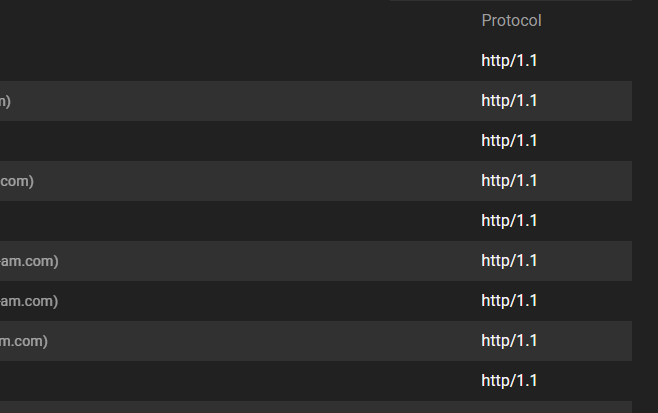The height and width of the screenshot is (413, 658).
Task: Select the third row's http/1.1 protocol value
Action: click(509, 141)
